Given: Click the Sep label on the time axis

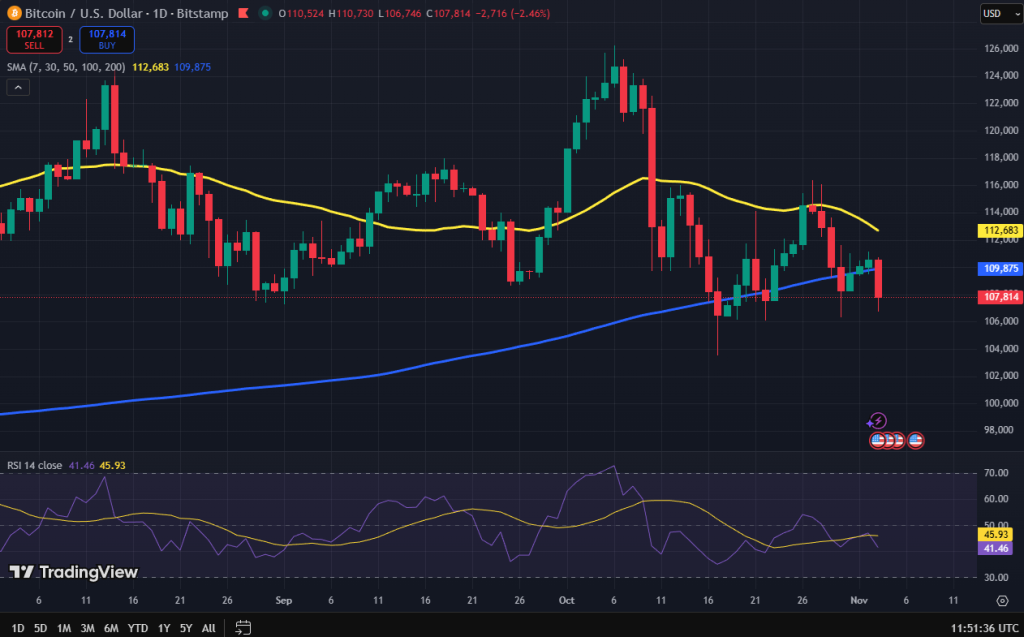Looking at the screenshot, I should [283, 600].
